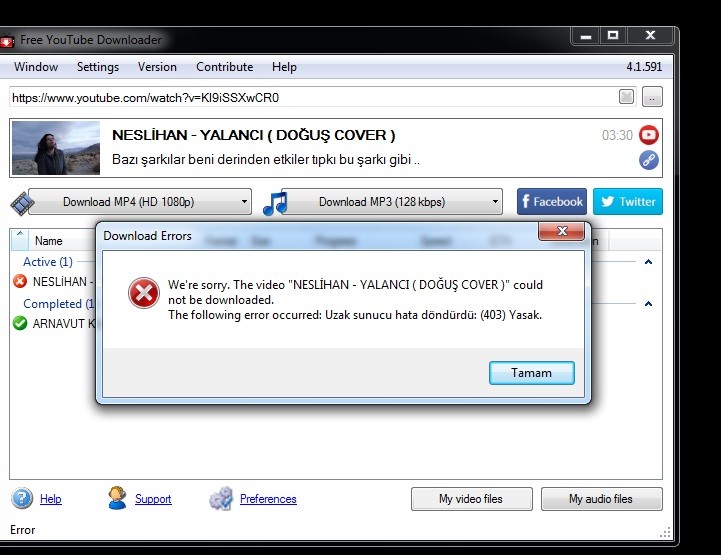Click the browse button with two dots
This screenshot has width=721, height=555.
tap(652, 97)
